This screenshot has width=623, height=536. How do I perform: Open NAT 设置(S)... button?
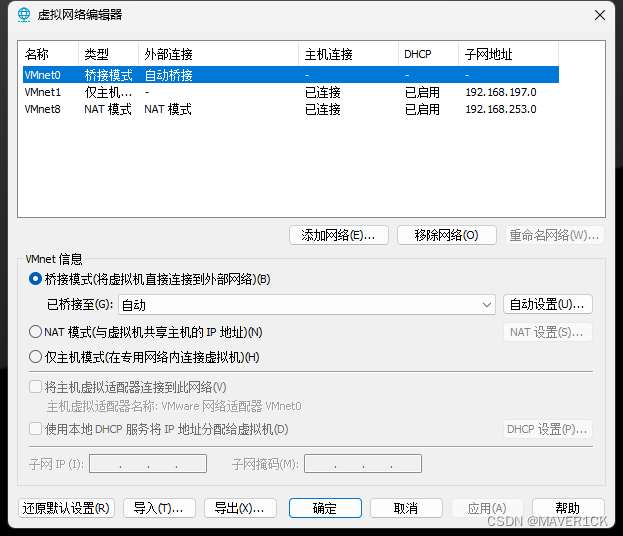tap(548, 332)
